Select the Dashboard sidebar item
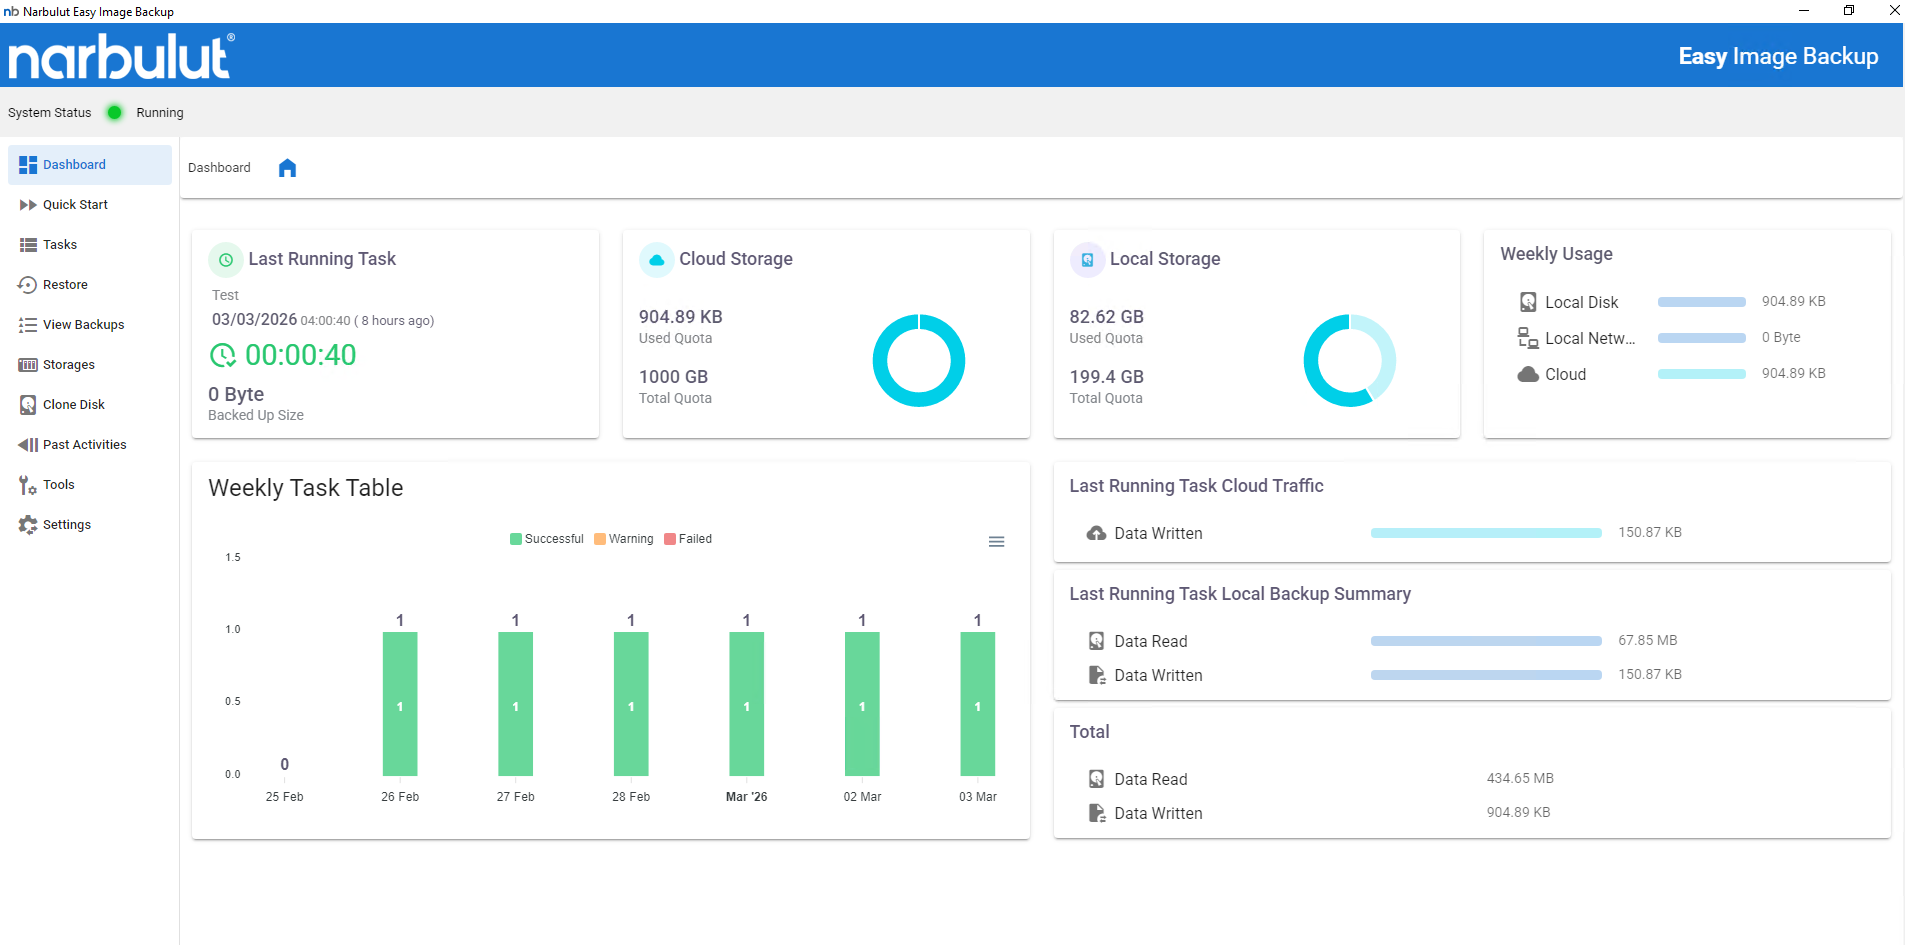The width and height of the screenshot is (1905, 945). 74,165
